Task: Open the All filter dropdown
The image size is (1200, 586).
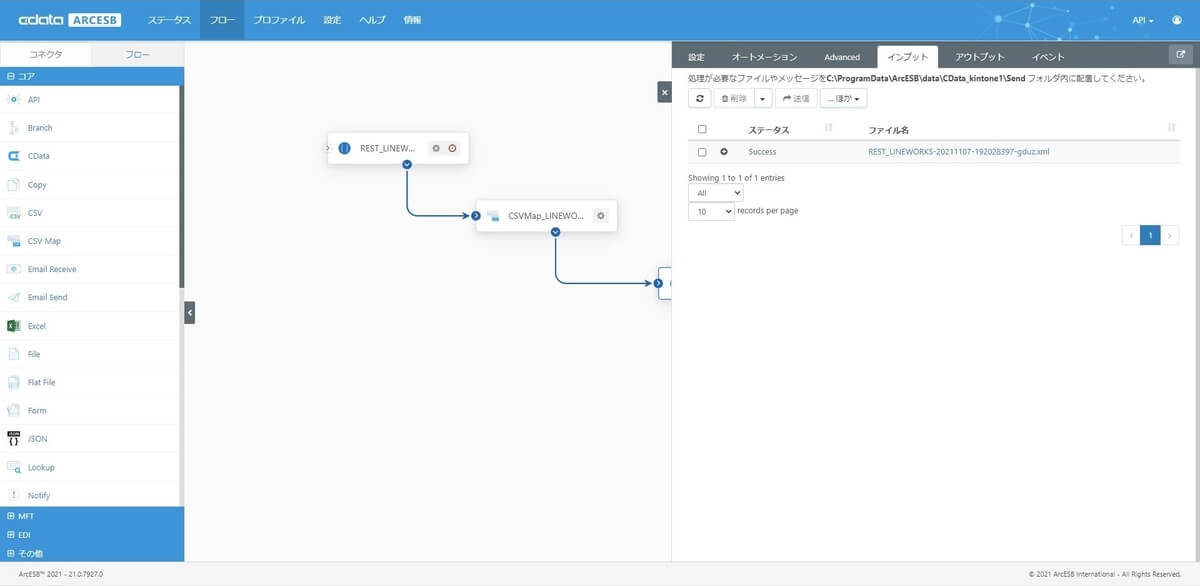Action: 715,192
